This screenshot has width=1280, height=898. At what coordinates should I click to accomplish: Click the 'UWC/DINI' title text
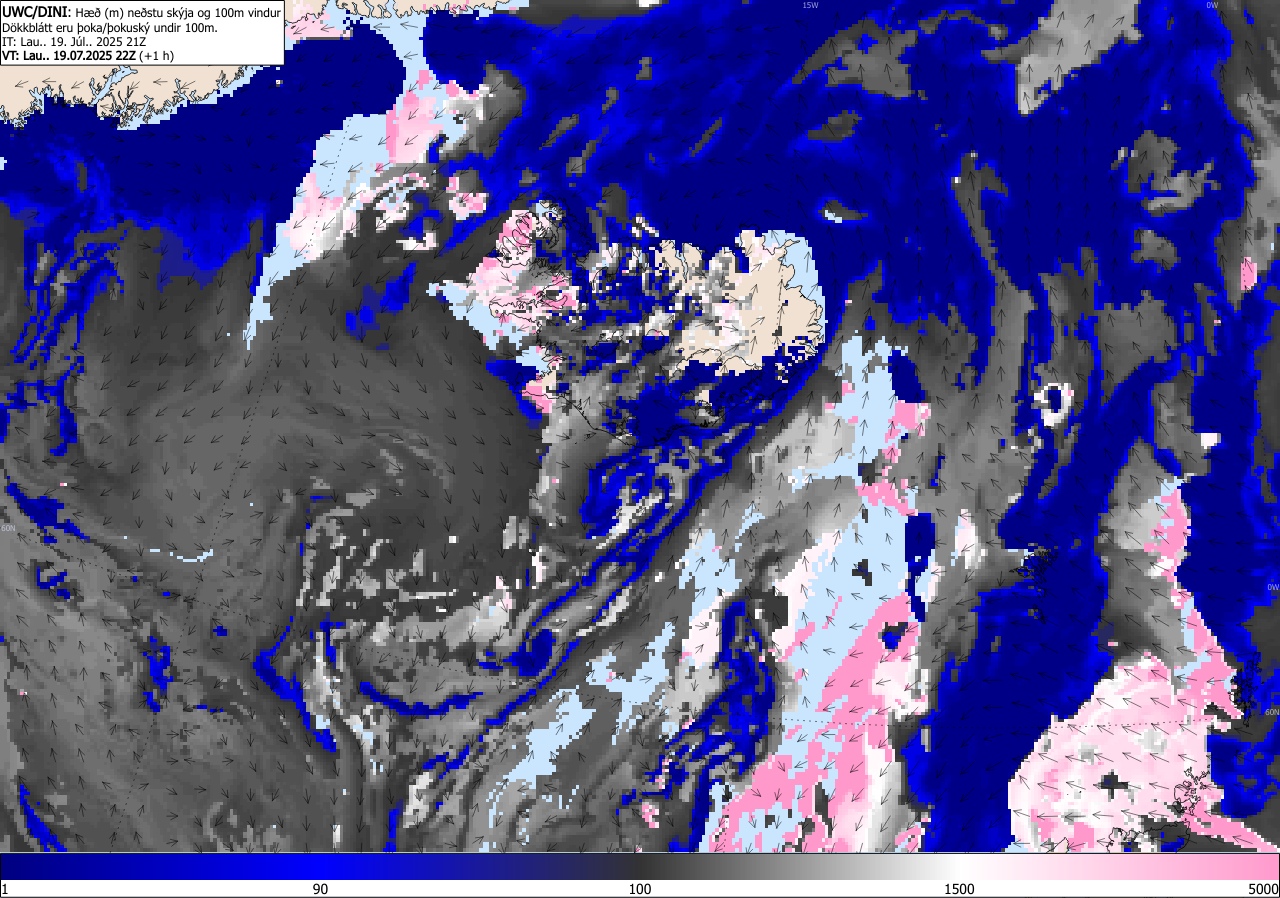tap(35, 12)
